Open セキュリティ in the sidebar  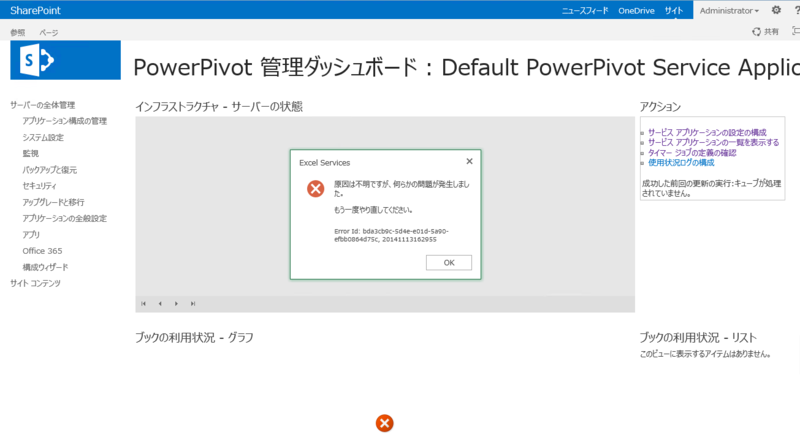(x=39, y=186)
